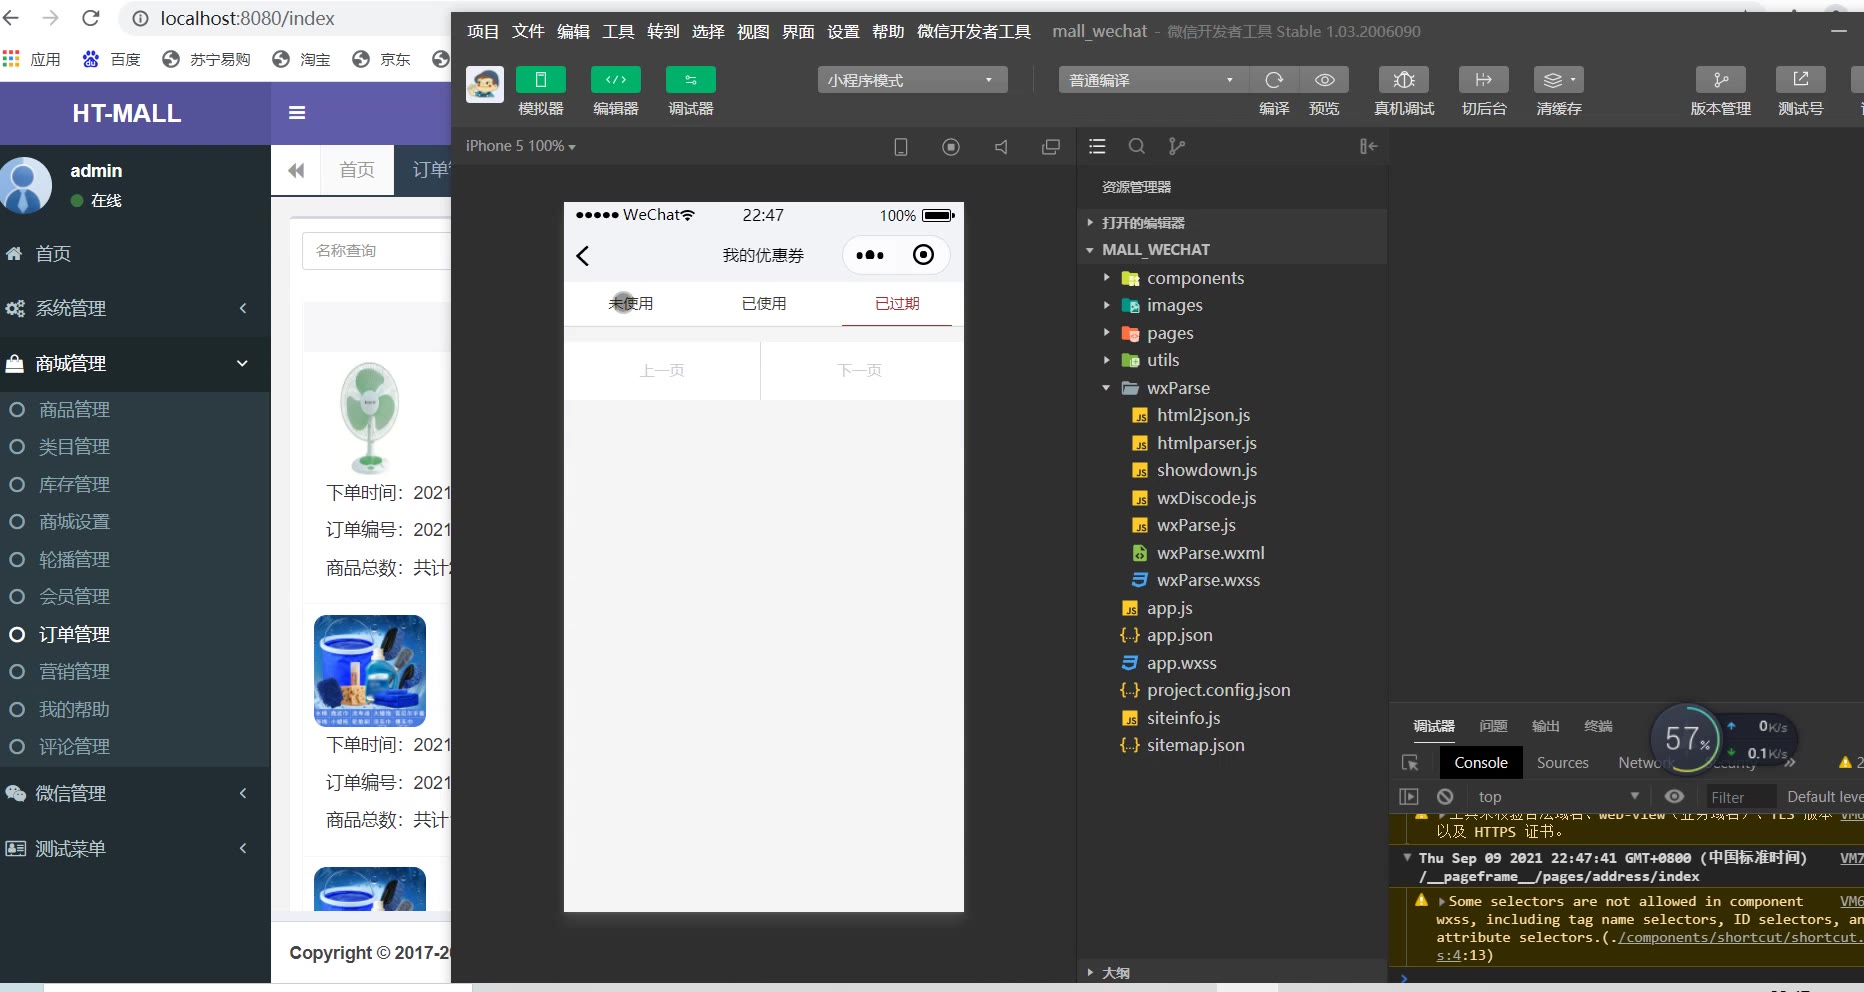
Task: Collapse the explorer sidebar icon
Action: point(1368,146)
